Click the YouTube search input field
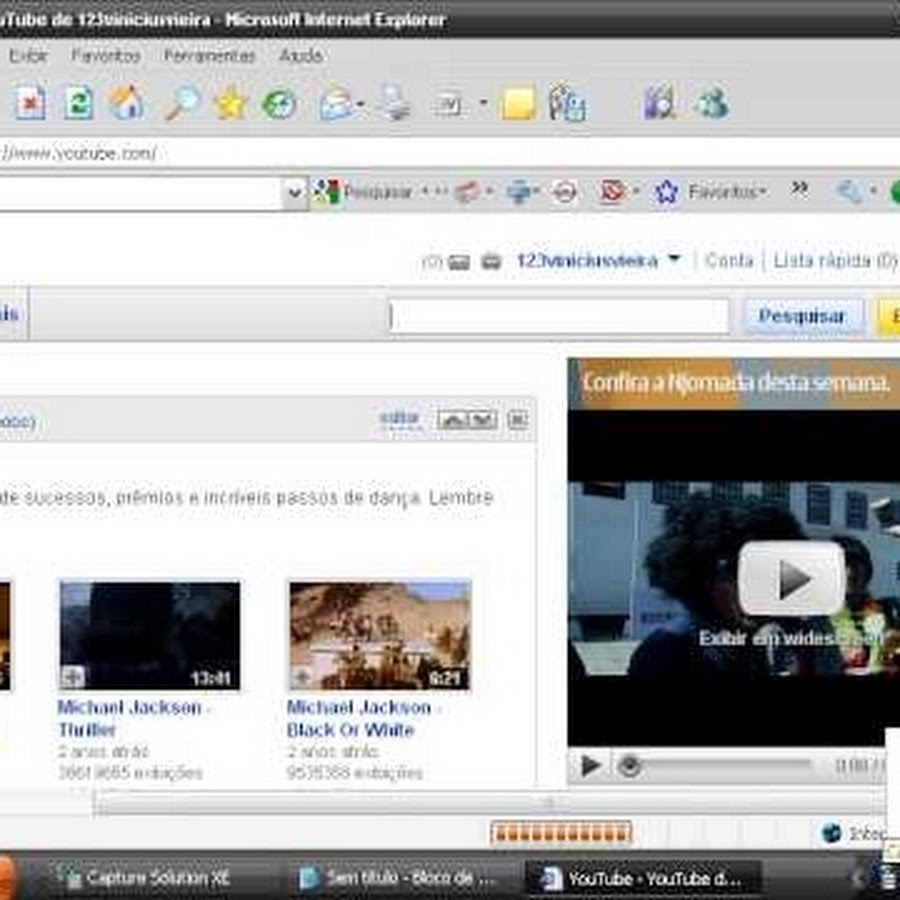 click(x=559, y=316)
